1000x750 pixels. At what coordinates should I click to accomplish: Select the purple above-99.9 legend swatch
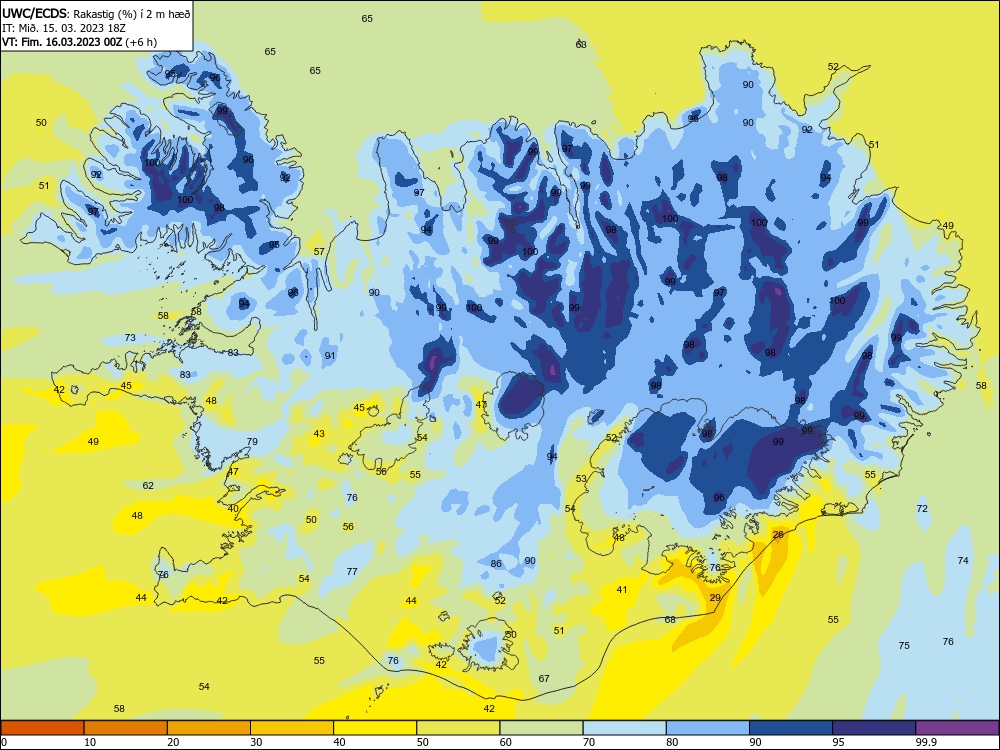click(957, 728)
